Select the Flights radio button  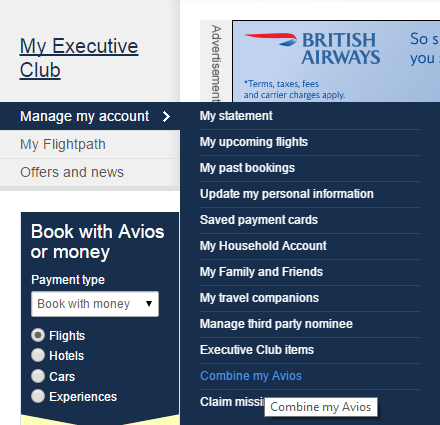tap(38, 335)
